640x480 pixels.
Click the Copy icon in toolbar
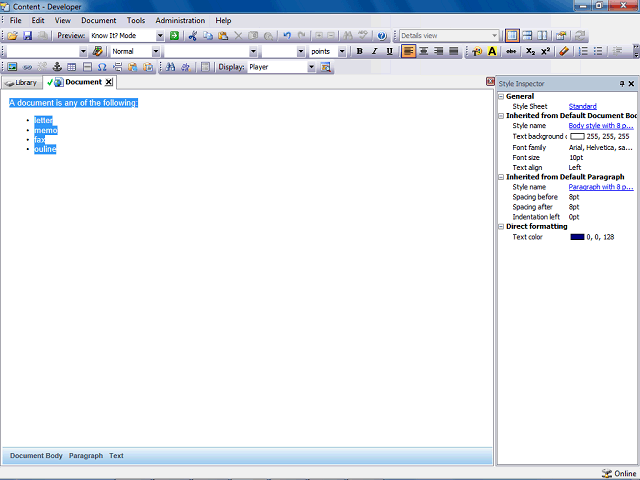[208, 36]
